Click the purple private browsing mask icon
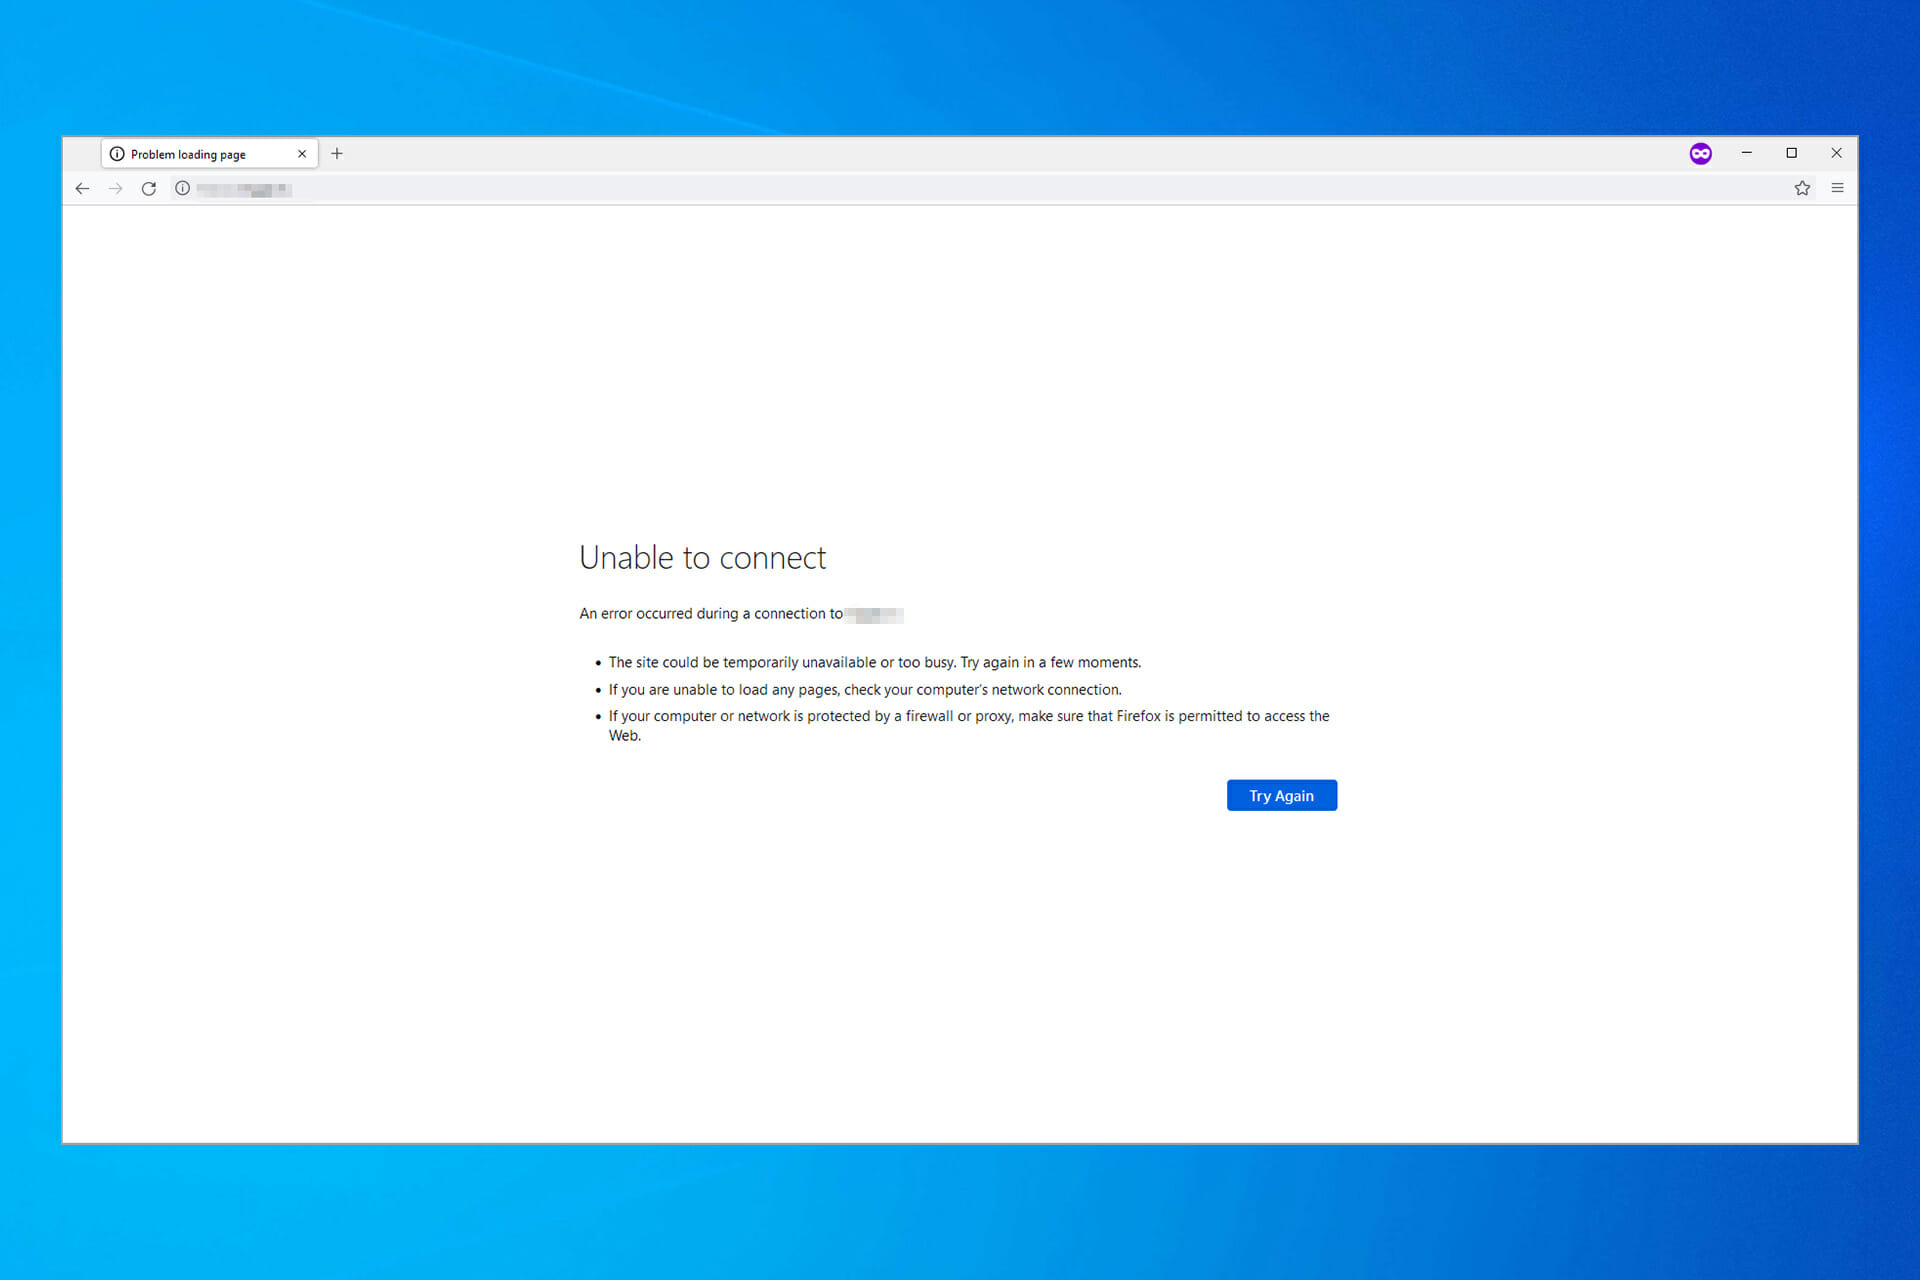Viewport: 1920px width, 1280px height. pos(1700,153)
